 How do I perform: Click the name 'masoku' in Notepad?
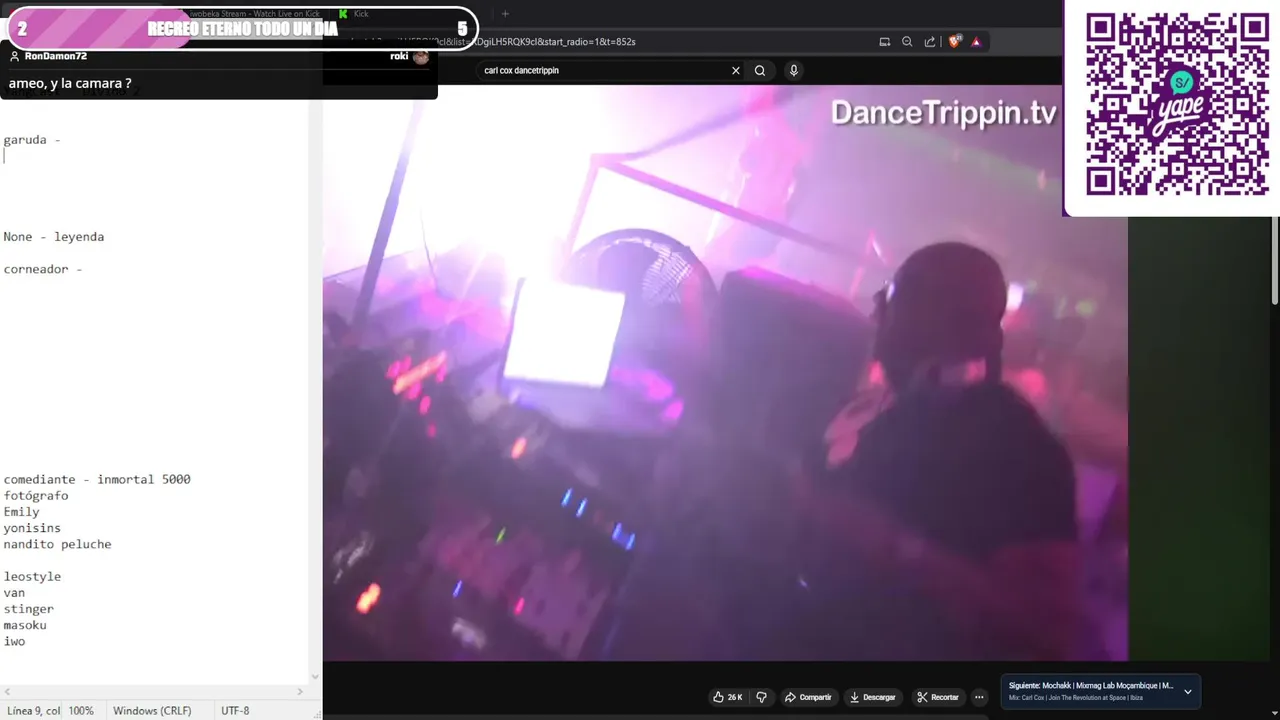[x=25, y=625]
